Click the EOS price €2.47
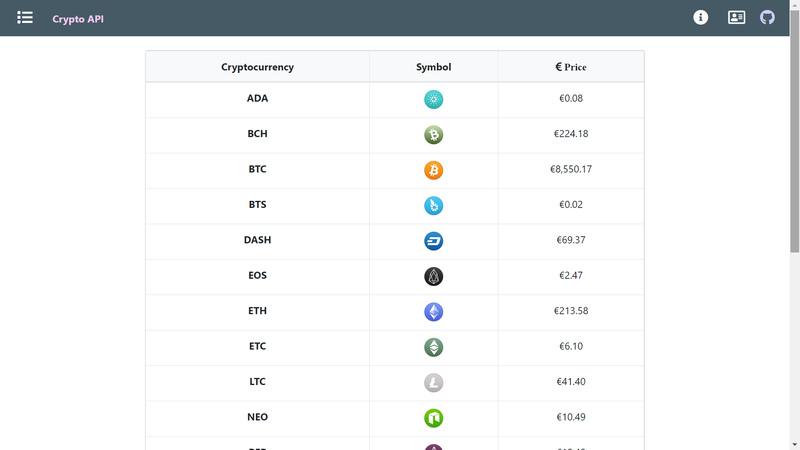 pyautogui.click(x=571, y=276)
